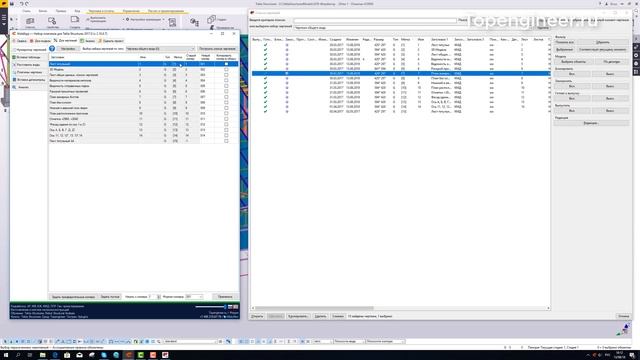Sort drawing list by 'Размер' column
The image size is (640, 360).
(379, 40)
